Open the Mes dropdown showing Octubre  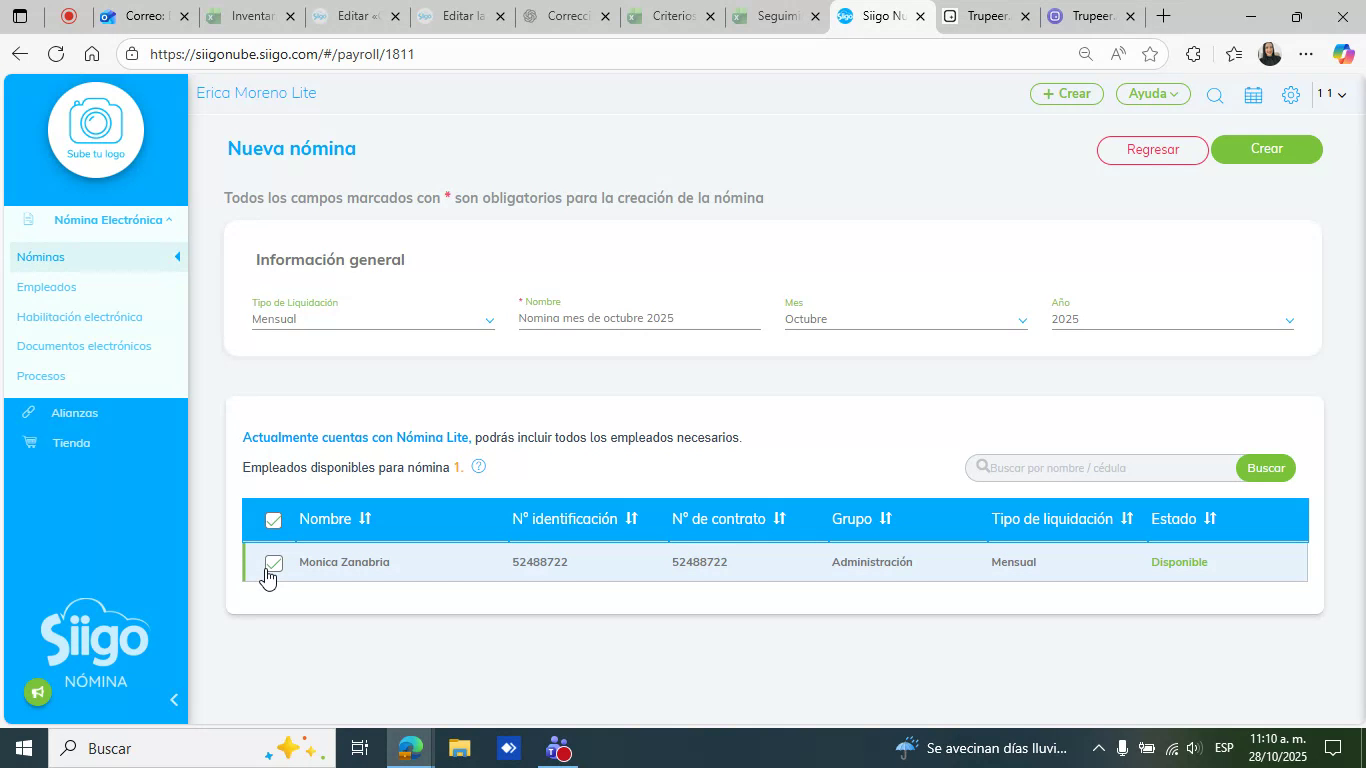click(x=906, y=320)
